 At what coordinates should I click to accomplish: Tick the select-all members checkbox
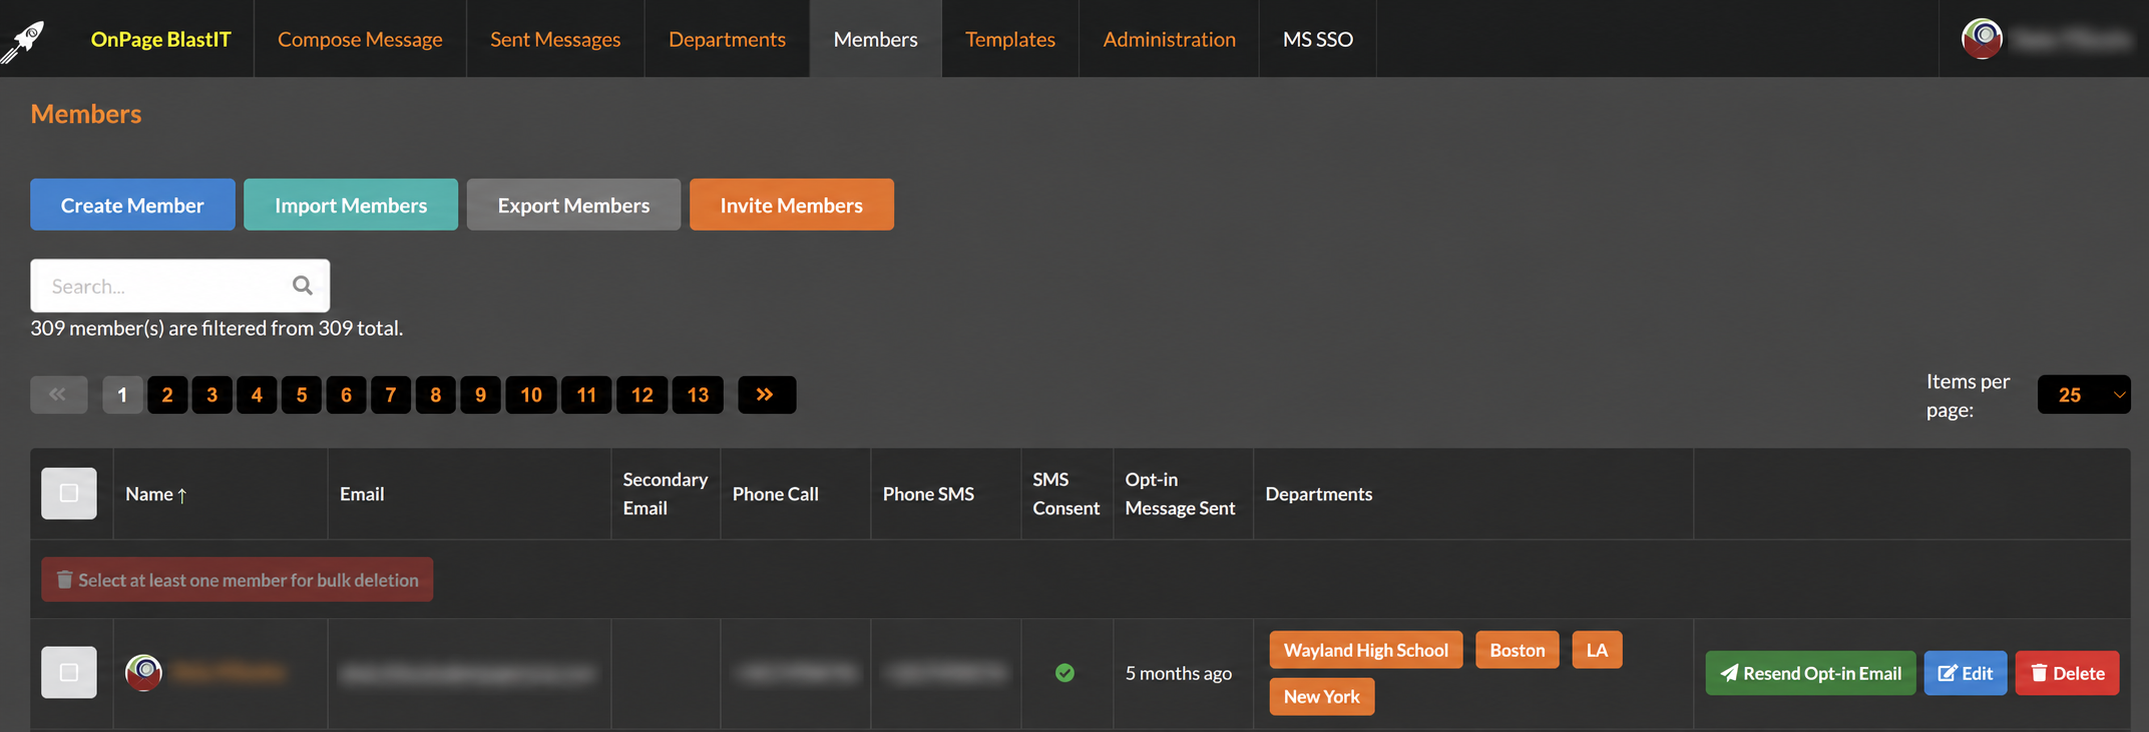click(x=69, y=493)
